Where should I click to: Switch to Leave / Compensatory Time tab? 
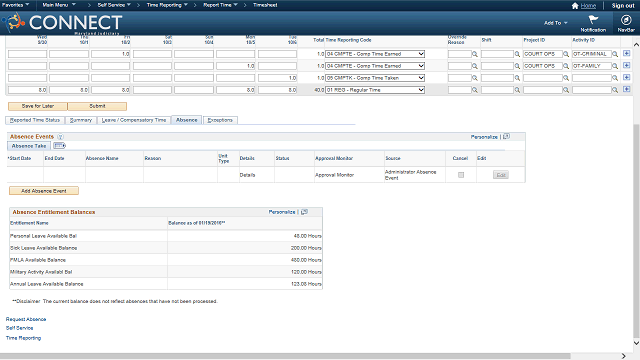pos(133,120)
